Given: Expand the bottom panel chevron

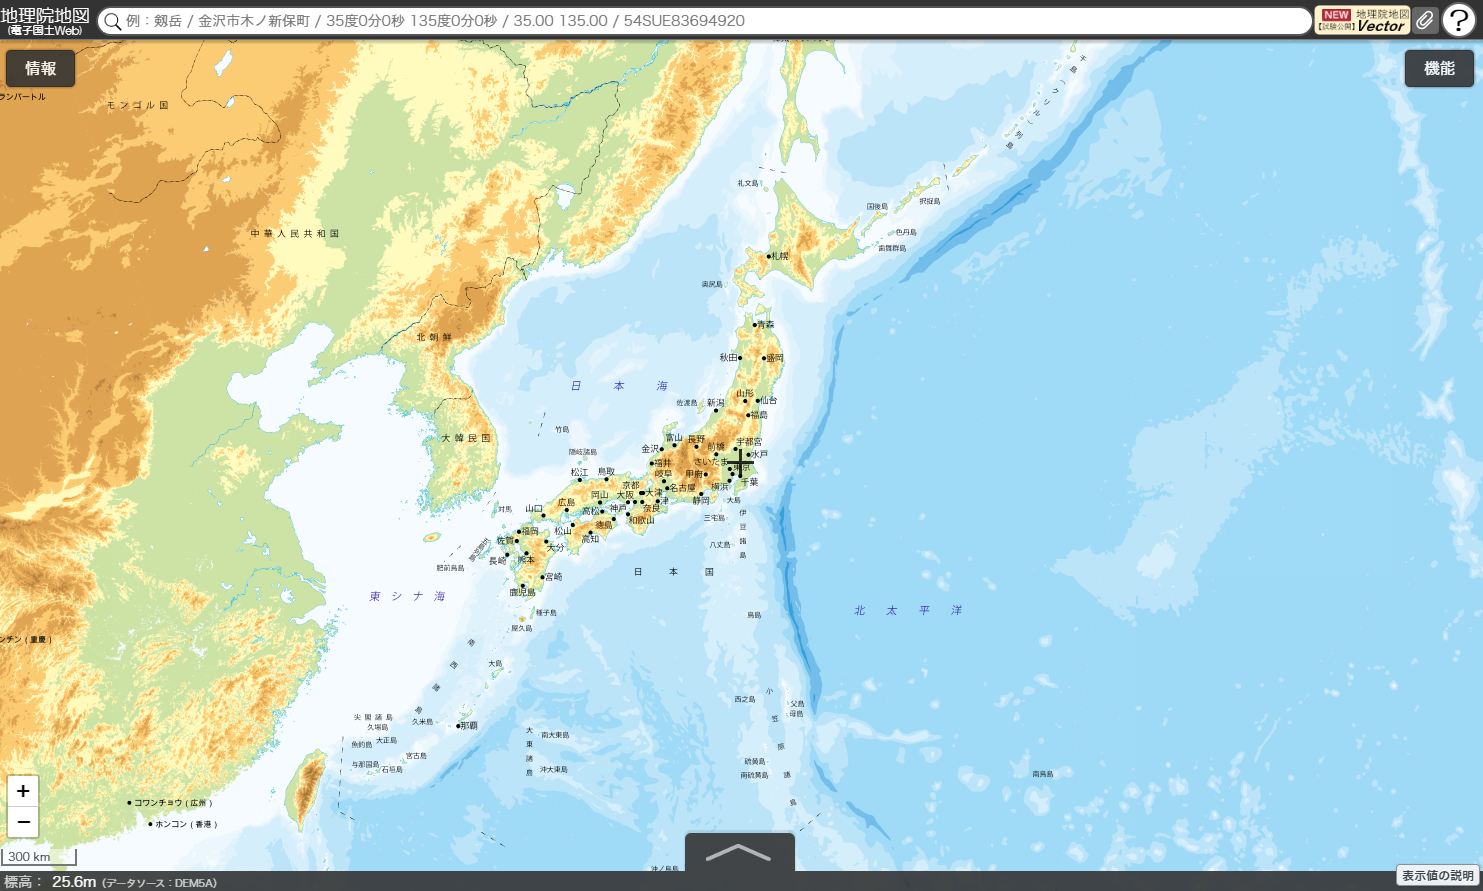Looking at the screenshot, I should click(739, 853).
